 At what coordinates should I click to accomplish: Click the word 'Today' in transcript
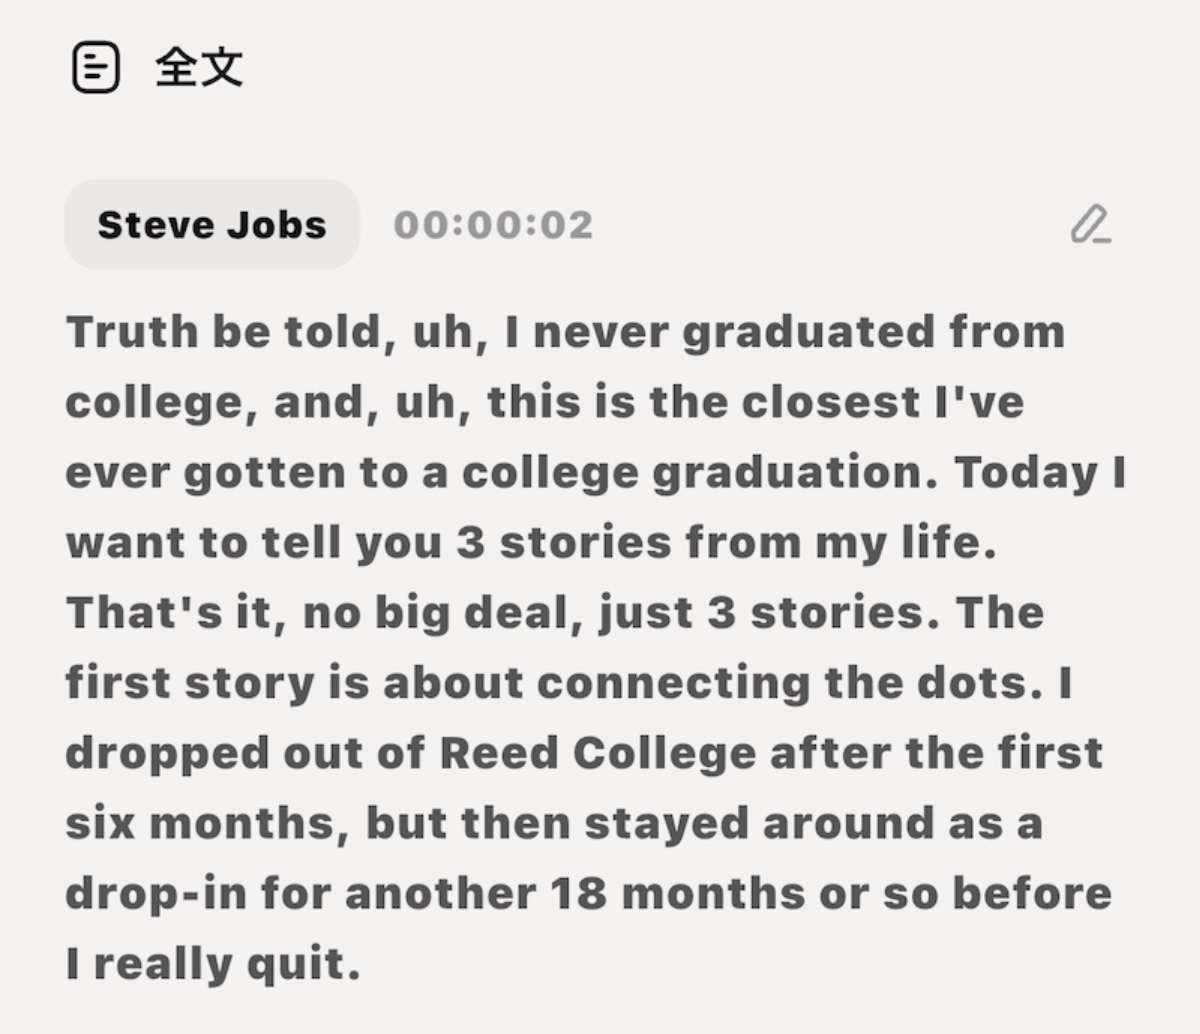[x=1026, y=473]
